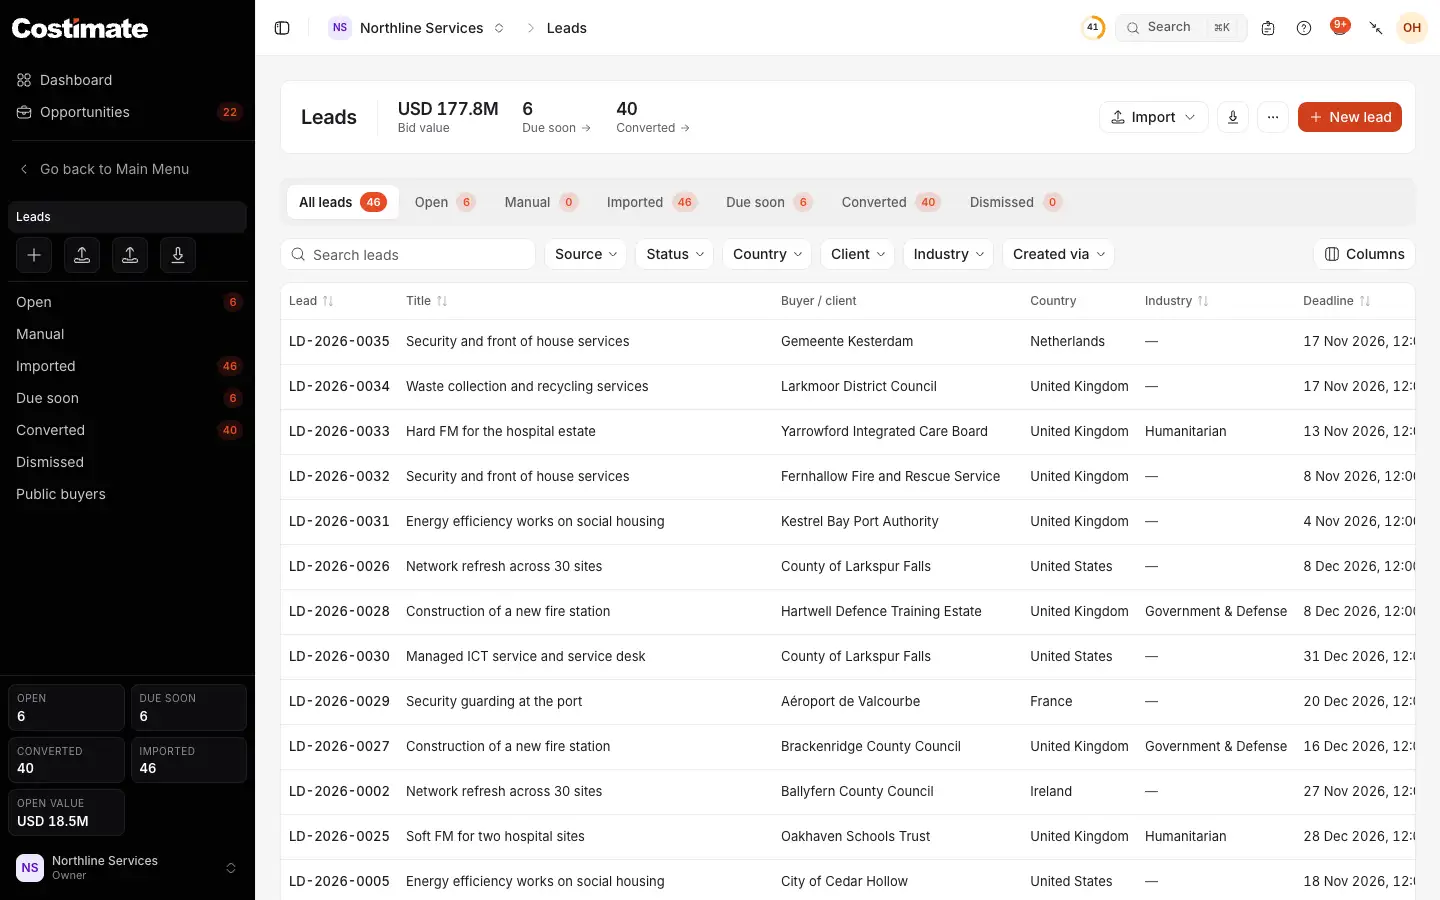This screenshot has height=900, width=1440.
Task: Open the Source filter dropdown
Action: click(x=585, y=254)
